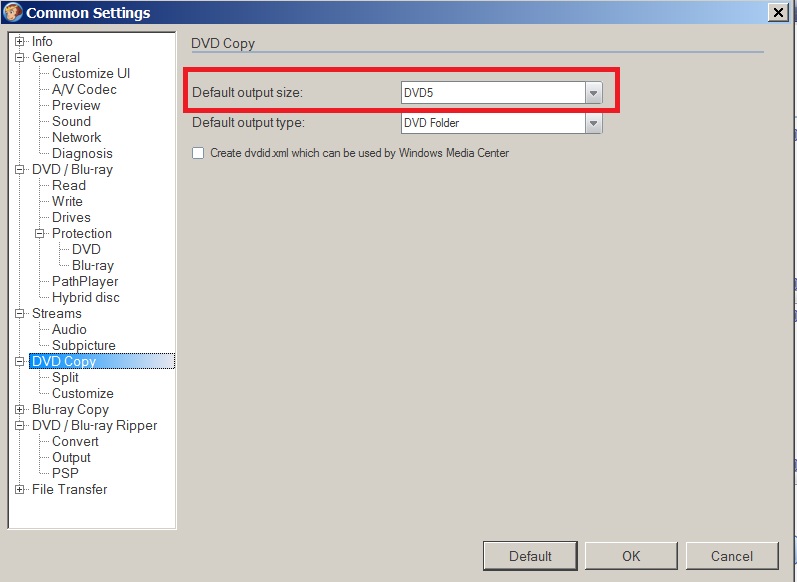Click the DVD5 output size combo box
797x582 pixels.
(501, 93)
